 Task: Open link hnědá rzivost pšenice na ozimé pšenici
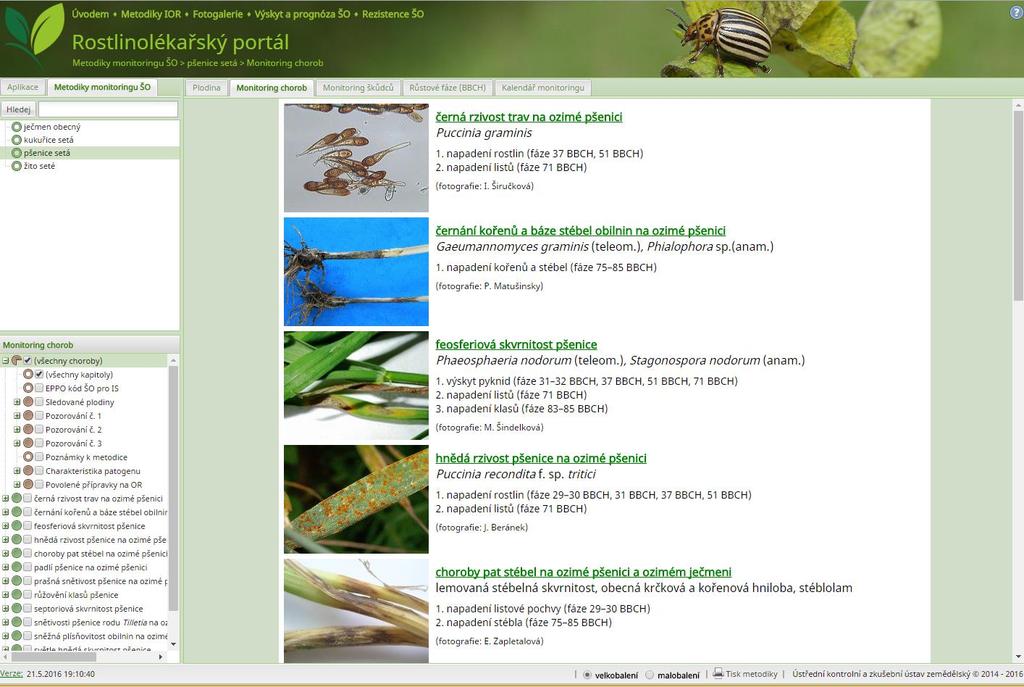541,458
